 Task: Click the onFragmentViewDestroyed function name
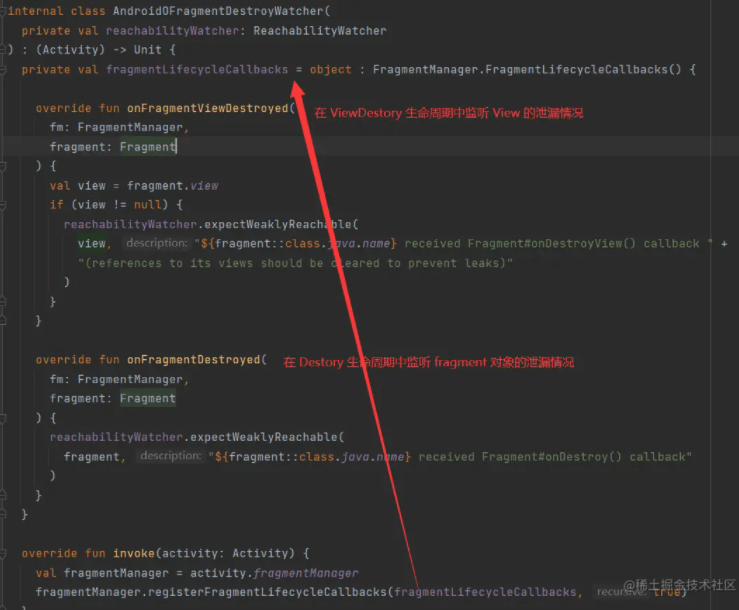pos(207,108)
